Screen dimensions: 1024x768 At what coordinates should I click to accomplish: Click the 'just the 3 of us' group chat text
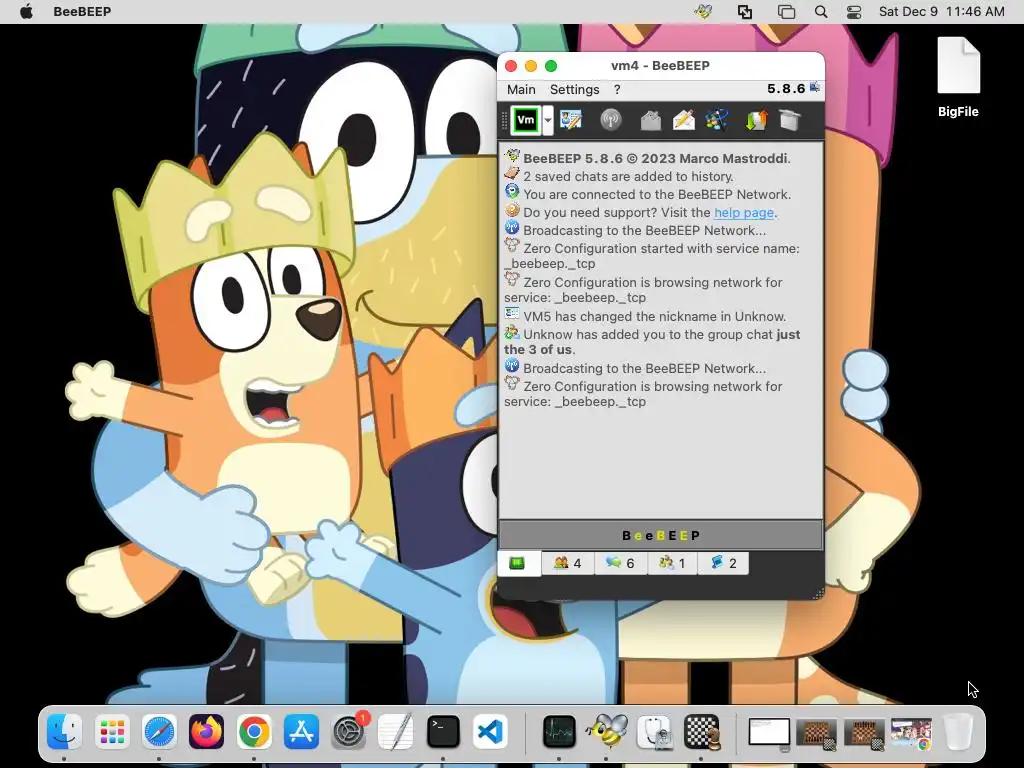(652, 342)
